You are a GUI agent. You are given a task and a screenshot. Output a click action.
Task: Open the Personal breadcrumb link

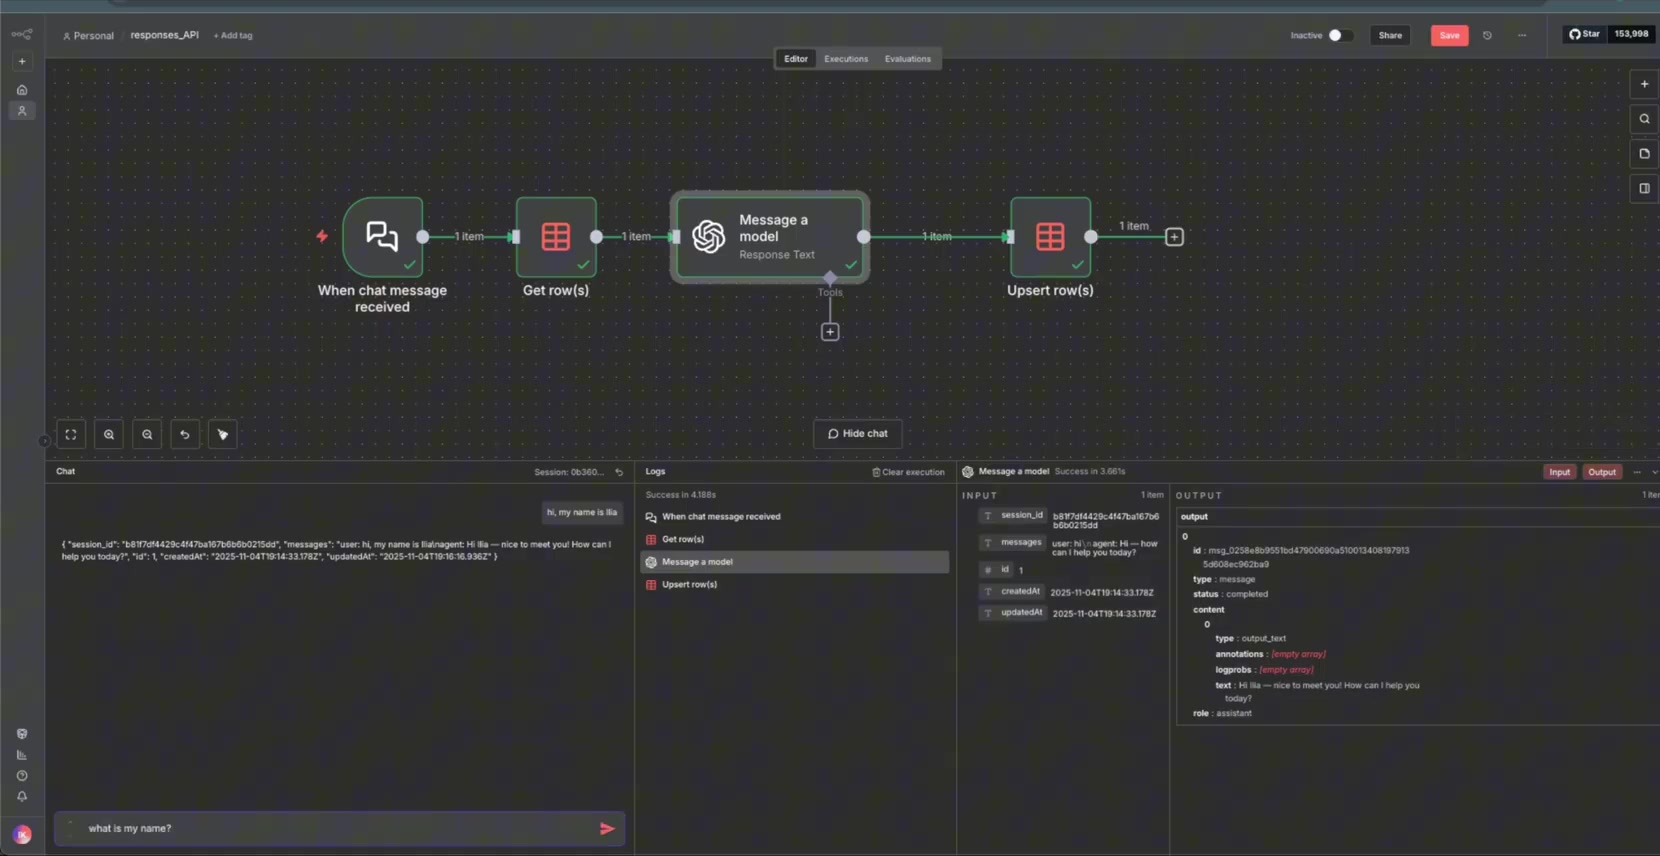[89, 35]
